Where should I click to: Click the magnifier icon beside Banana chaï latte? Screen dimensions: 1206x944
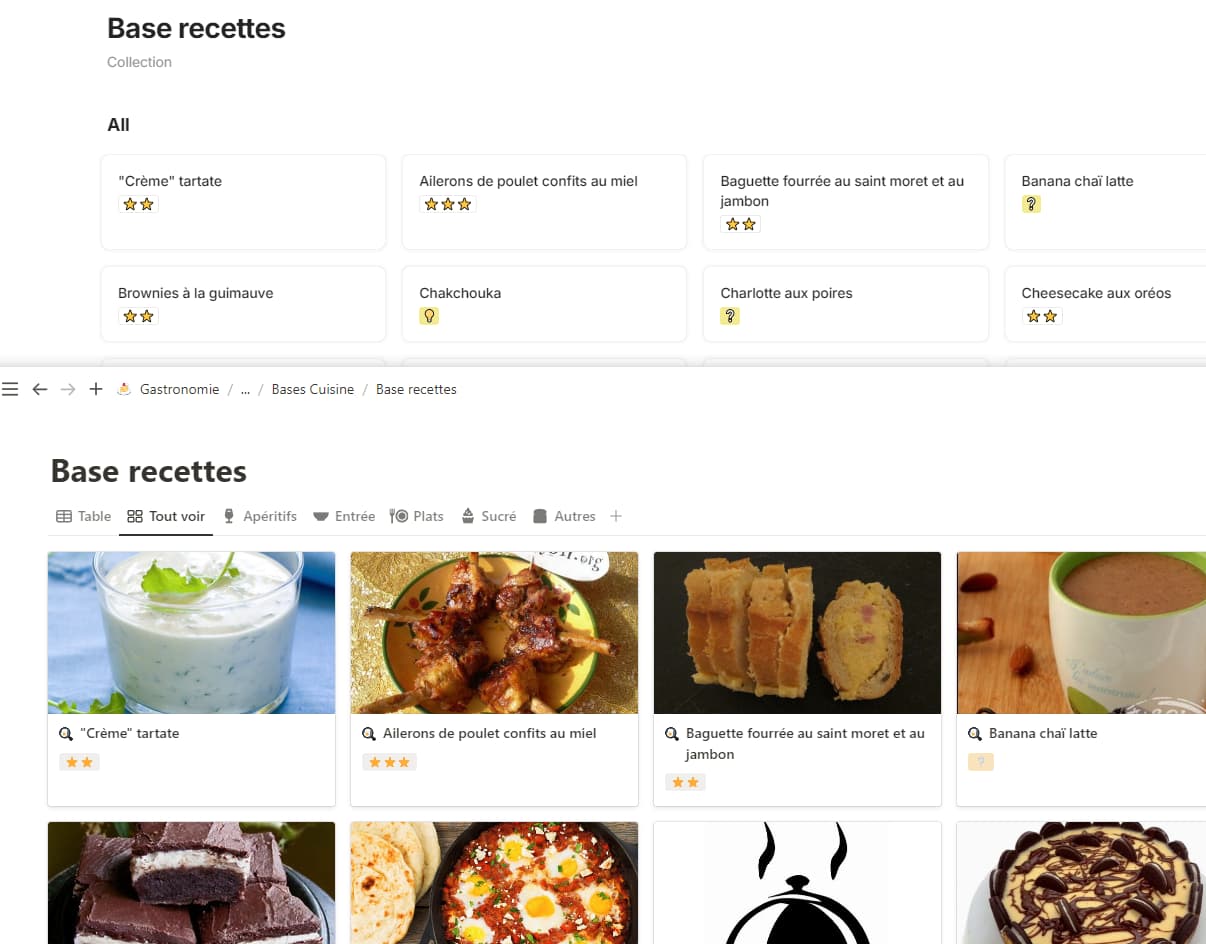[x=975, y=733]
